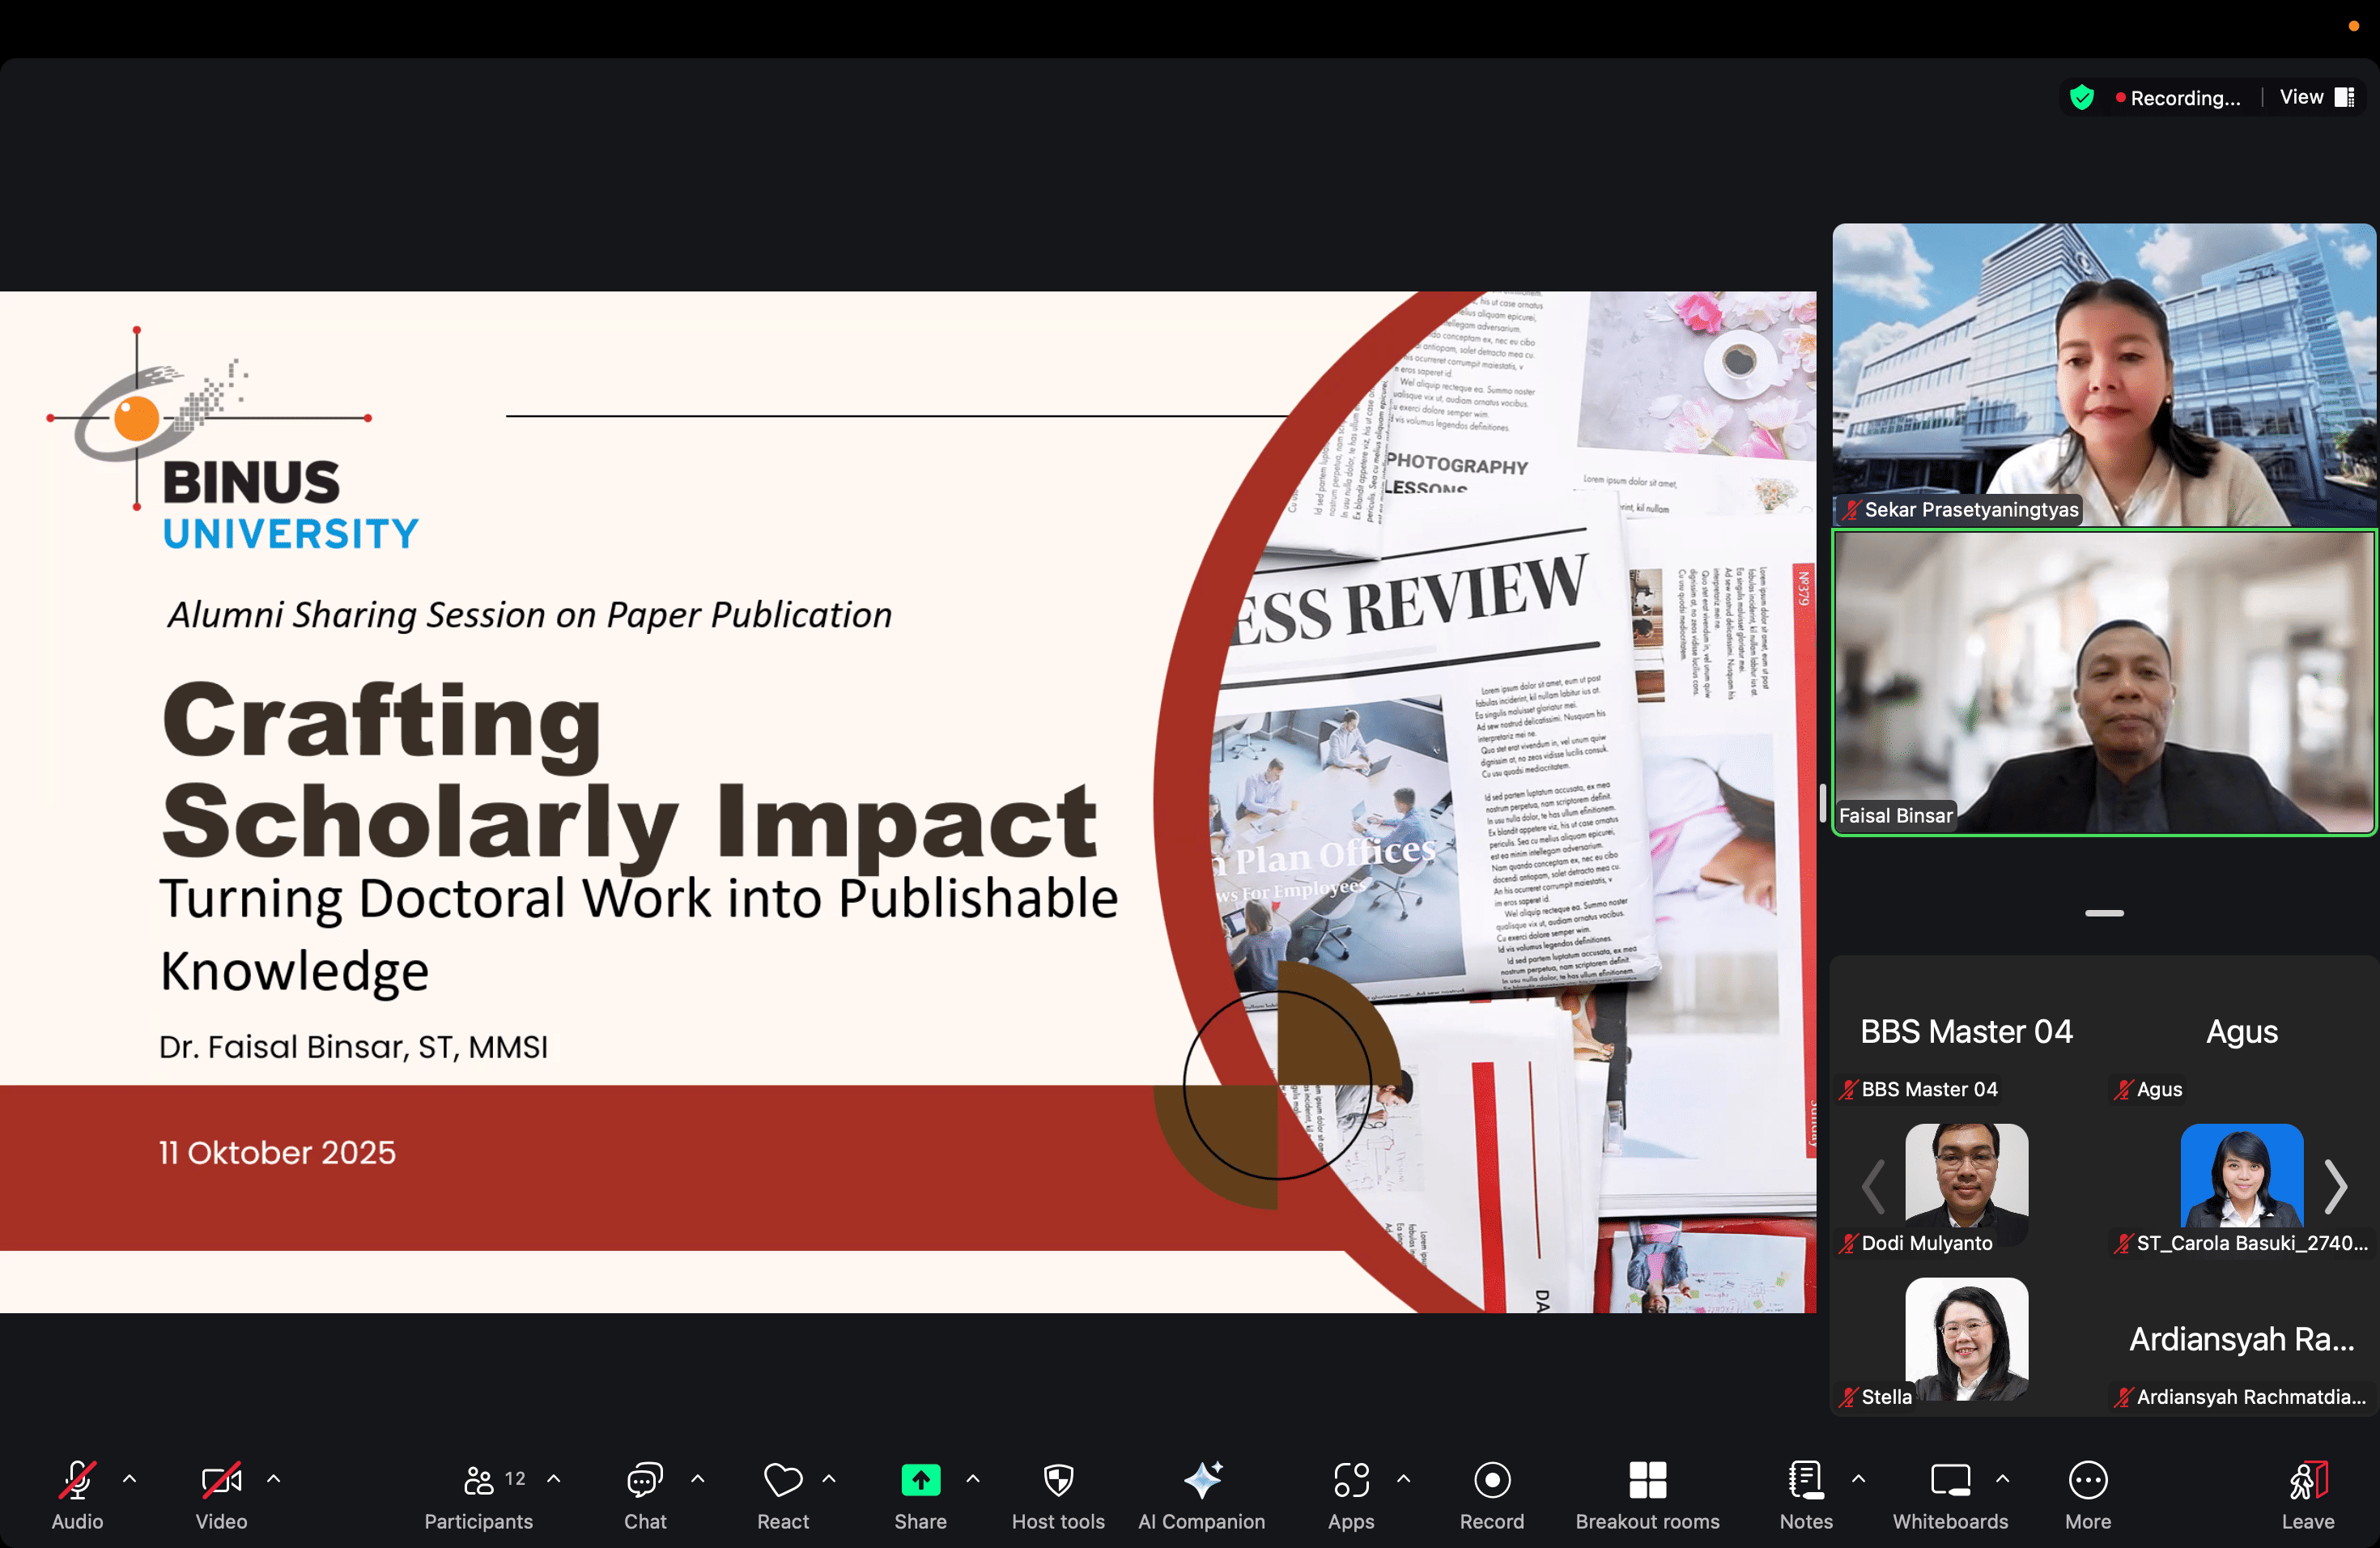The image size is (2380, 1548).
Task: Click the Leave meeting button
Action: [x=2307, y=1480]
